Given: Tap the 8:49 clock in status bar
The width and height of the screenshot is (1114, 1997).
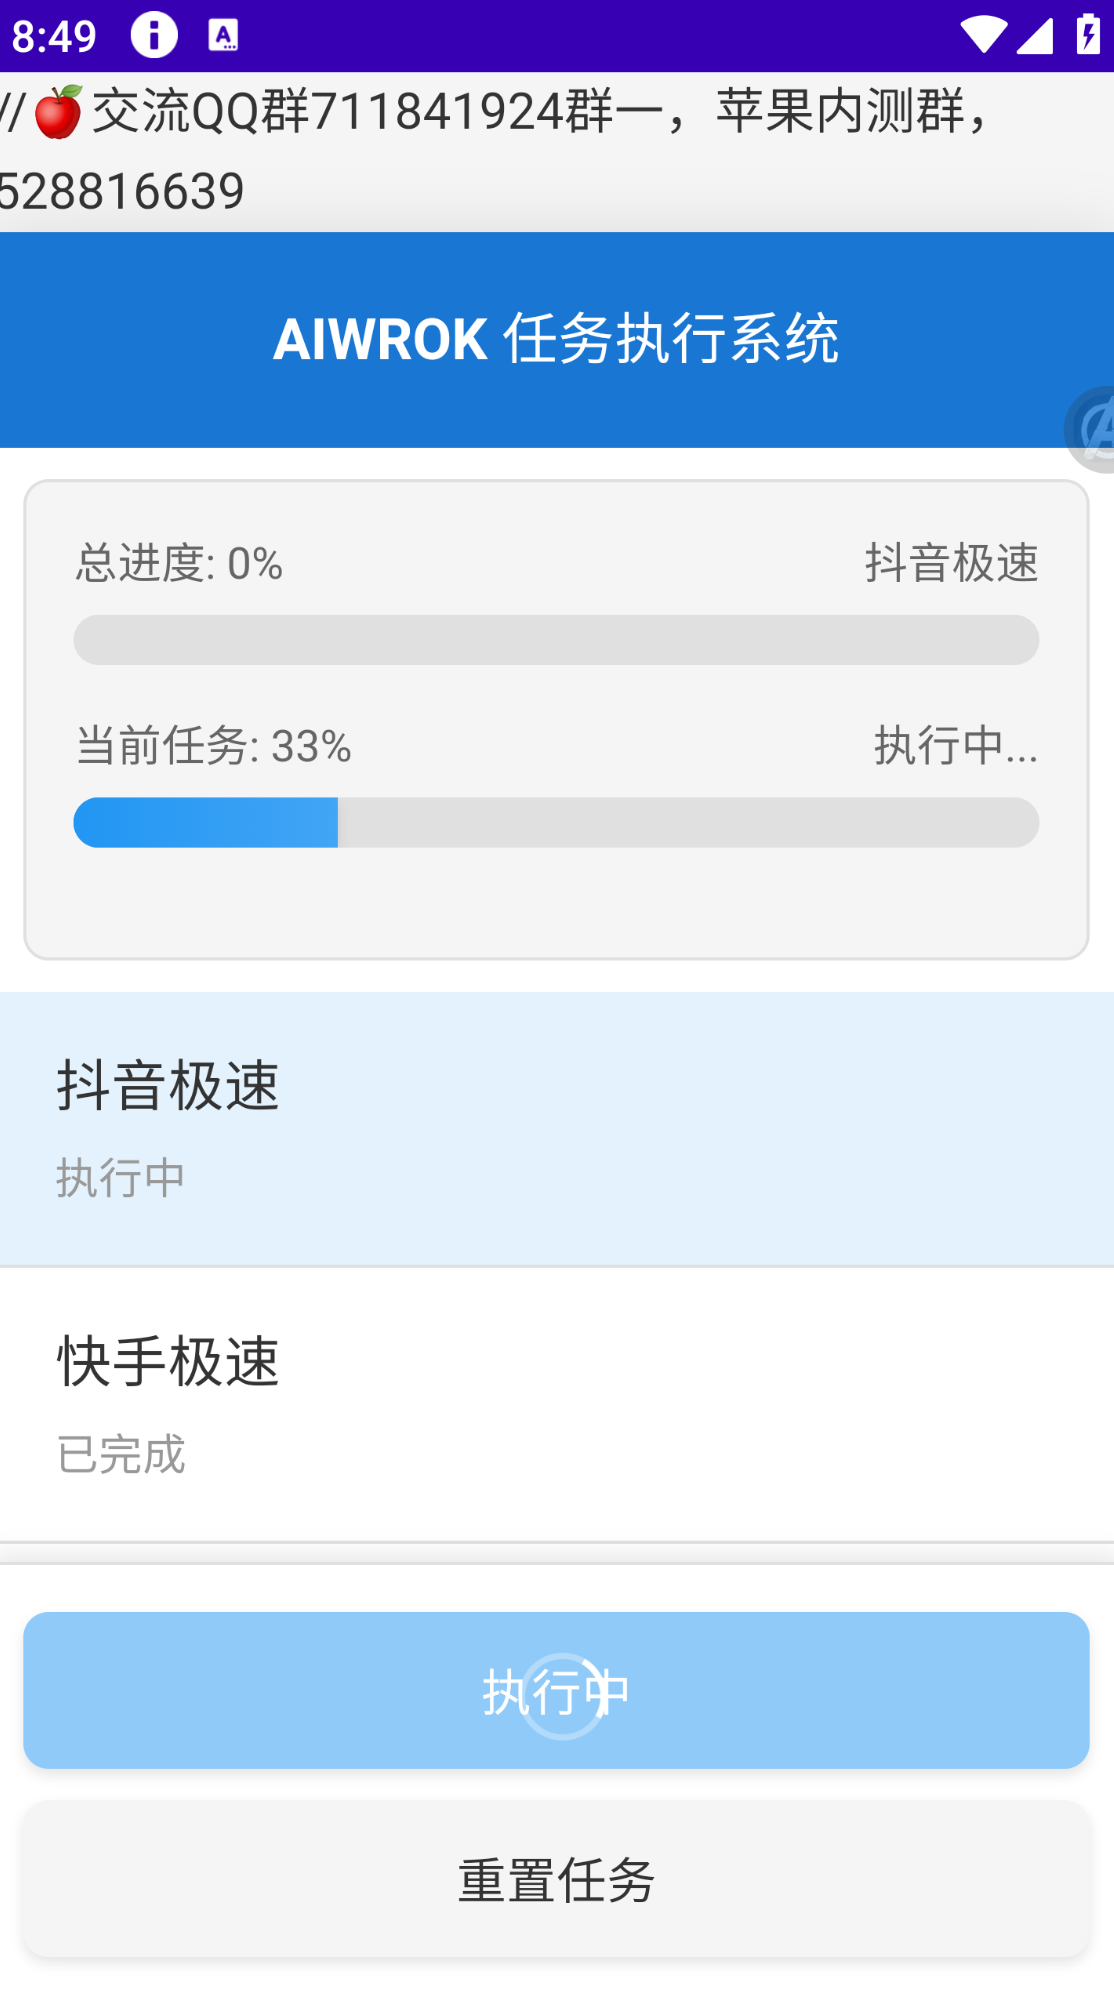Looking at the screenshot, I should 55,36.
